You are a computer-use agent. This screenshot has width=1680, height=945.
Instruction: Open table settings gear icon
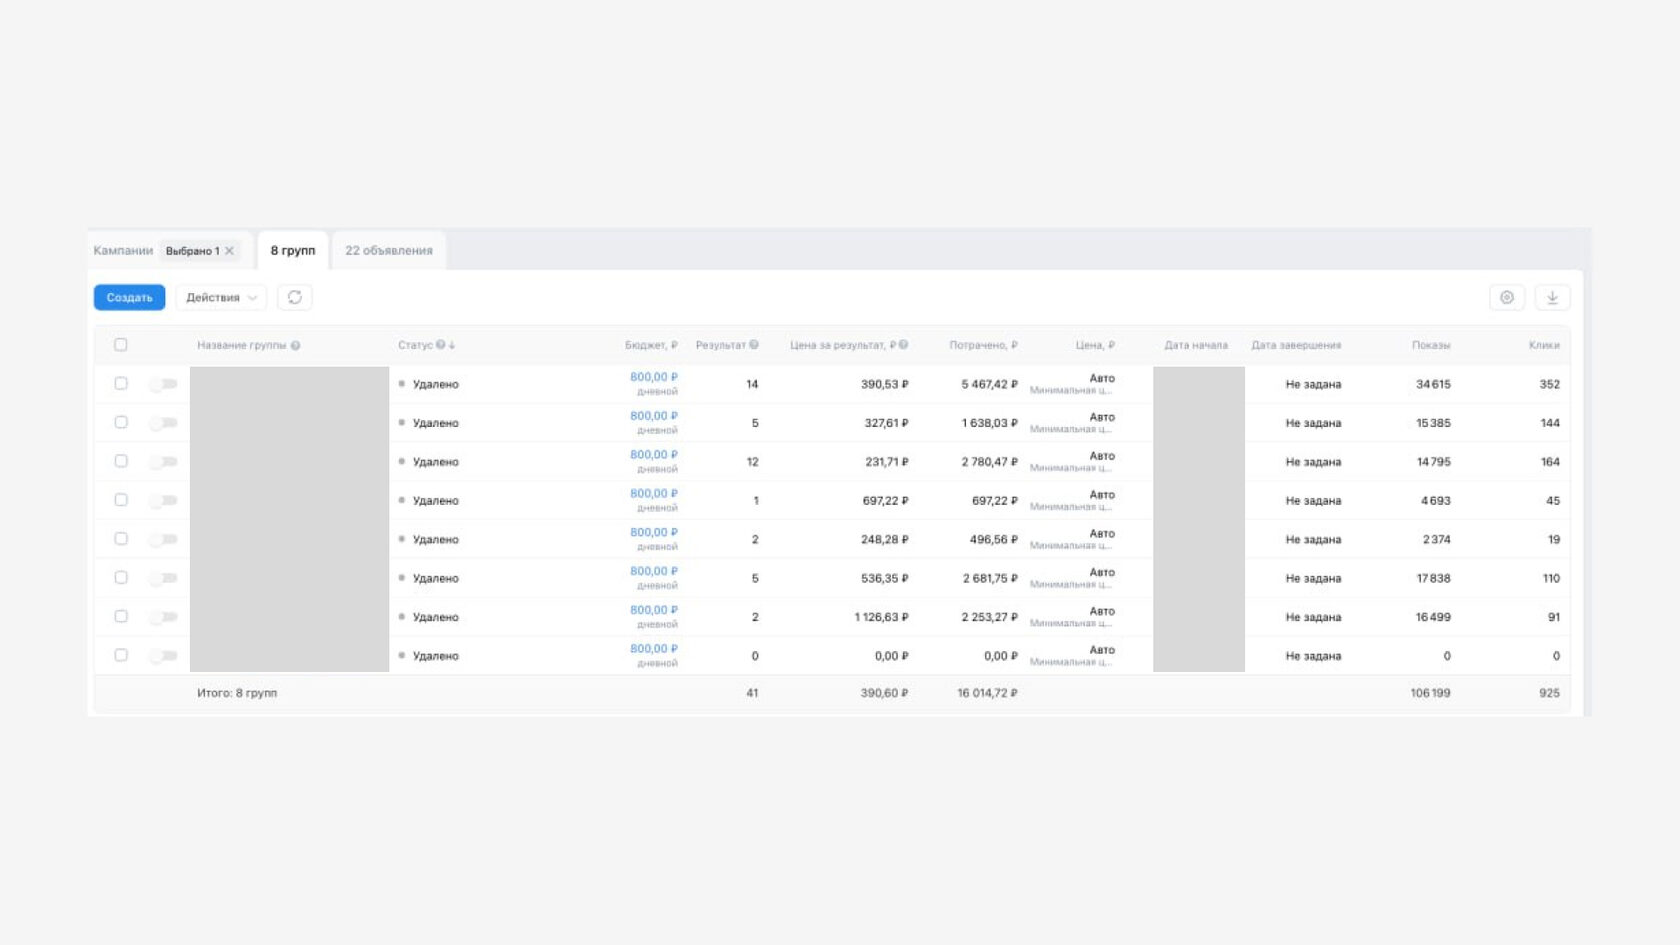click(x=1507, y=297)
